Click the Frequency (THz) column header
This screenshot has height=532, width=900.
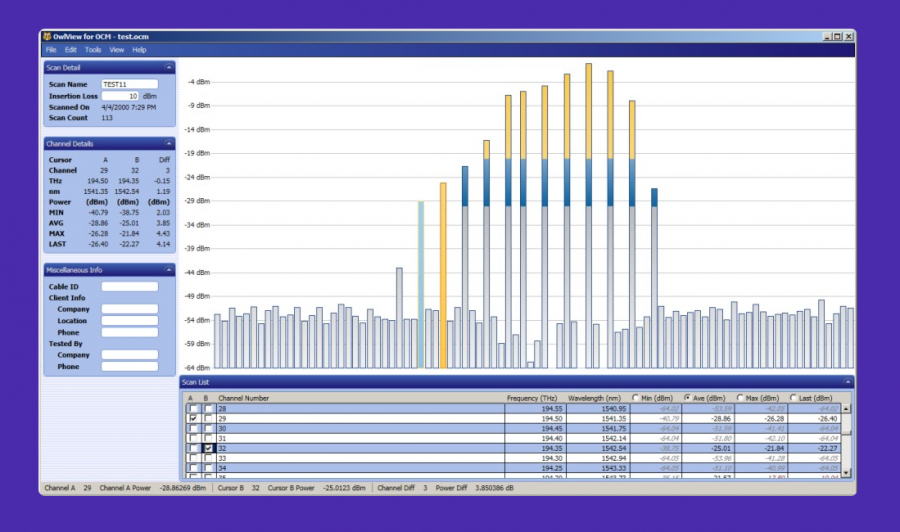pos(532,398)
